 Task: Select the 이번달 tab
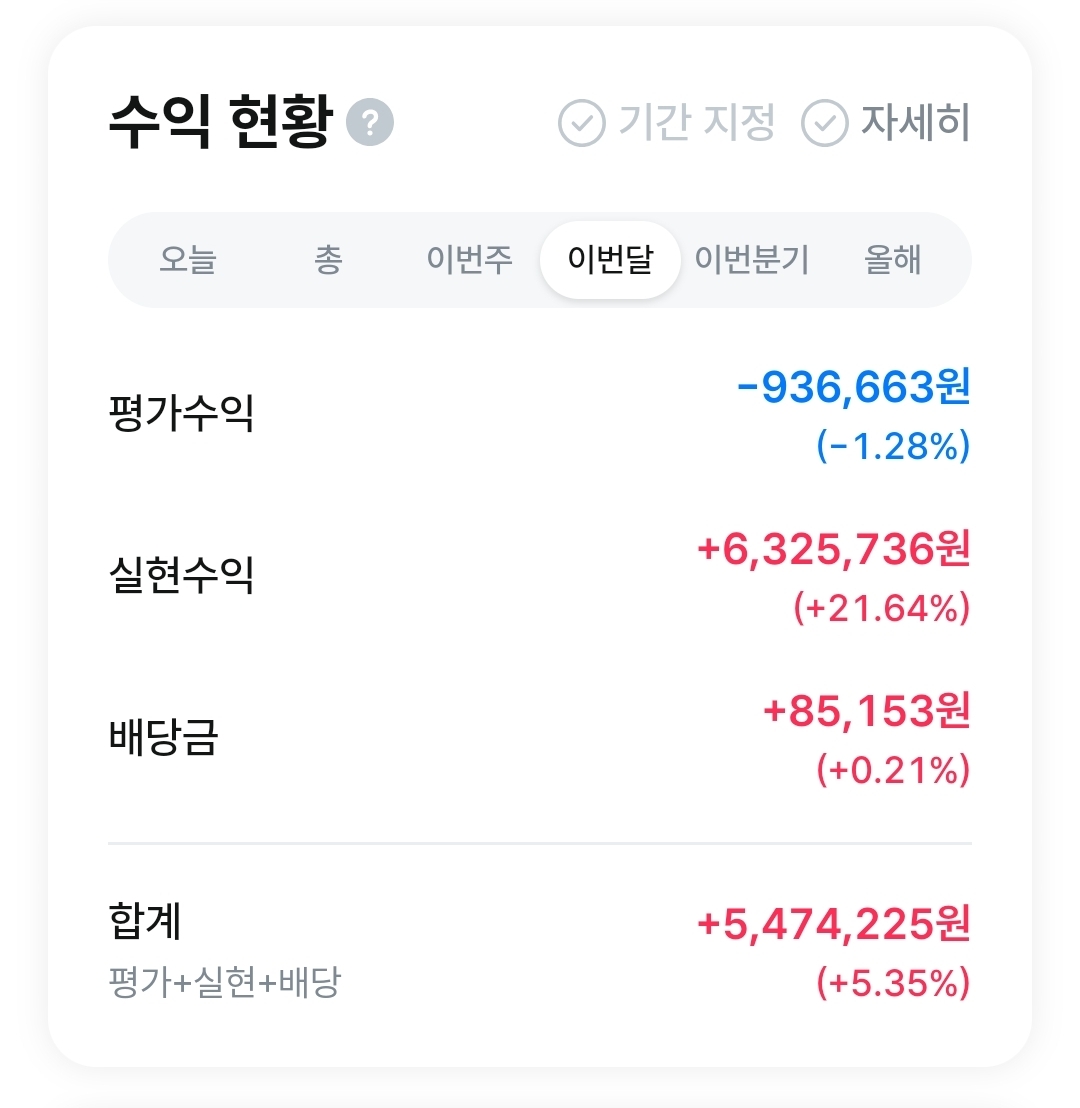click(x=610, y=260)
